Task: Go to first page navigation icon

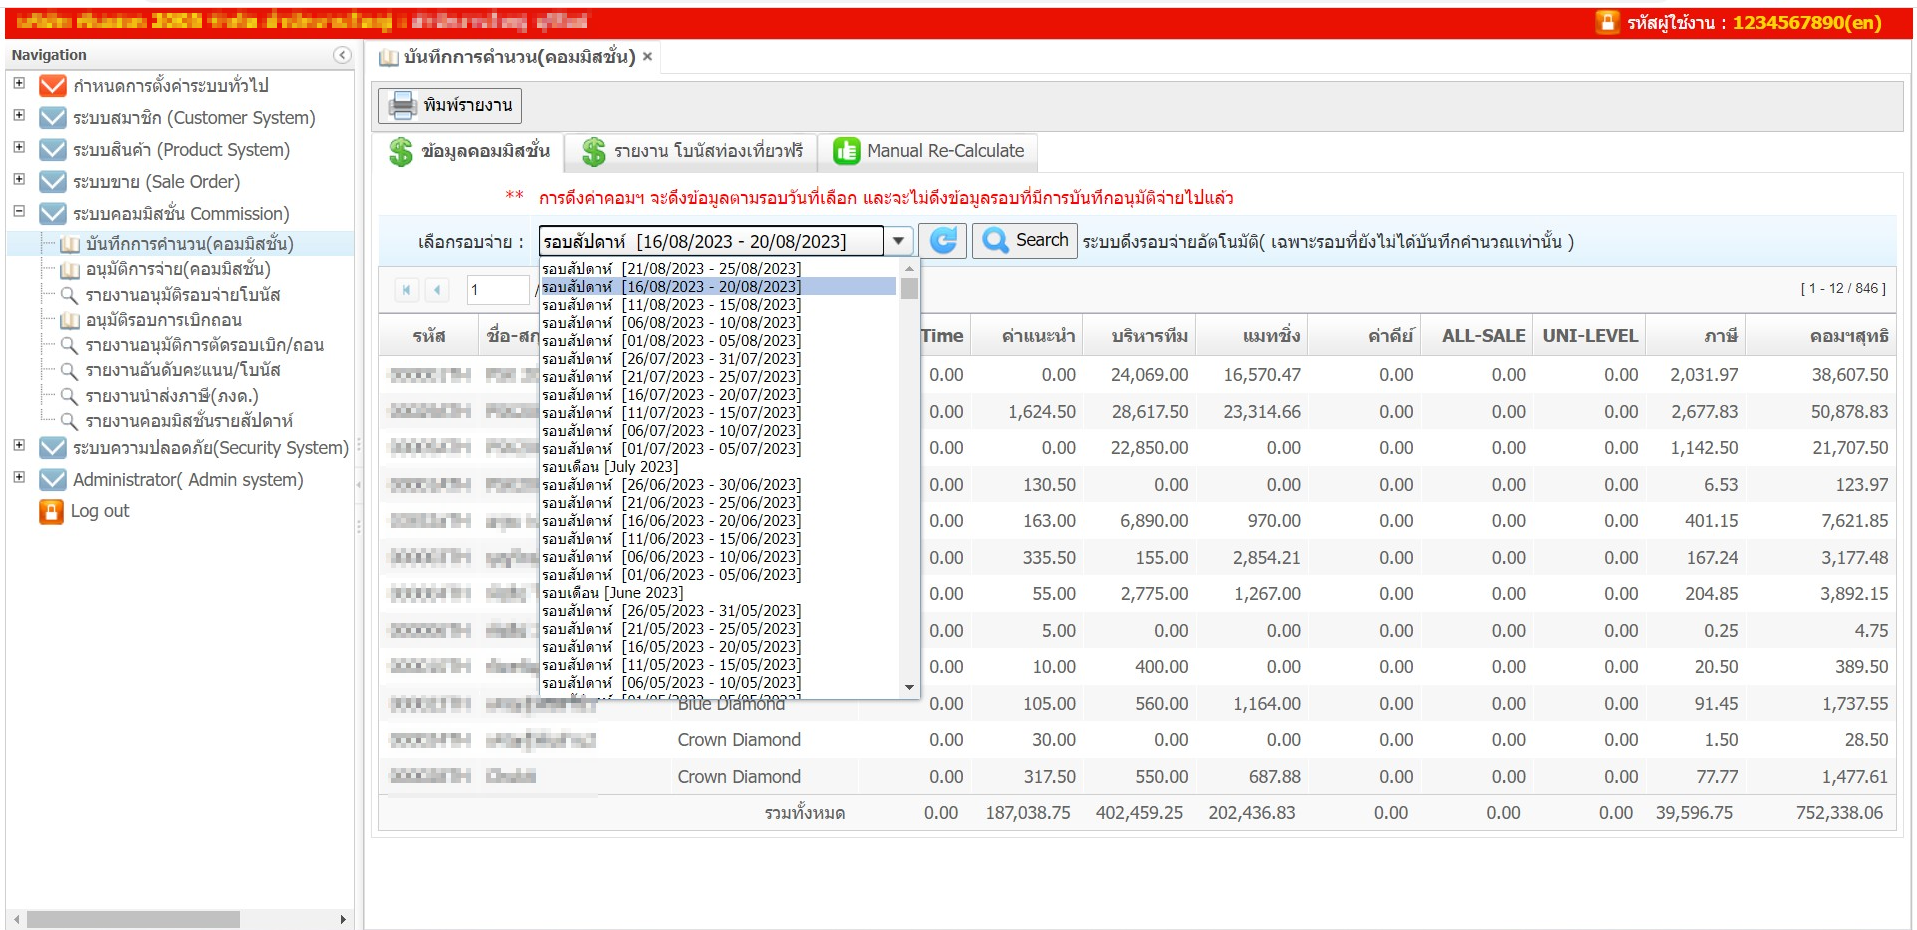Action: click(x=406, y=290)
